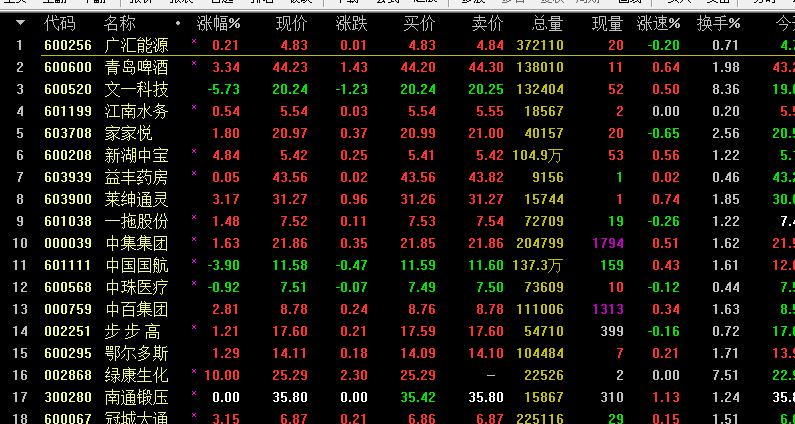Click the 卖价 column header
The width and height of the screenshot is (795, 424).
[487, 23]
